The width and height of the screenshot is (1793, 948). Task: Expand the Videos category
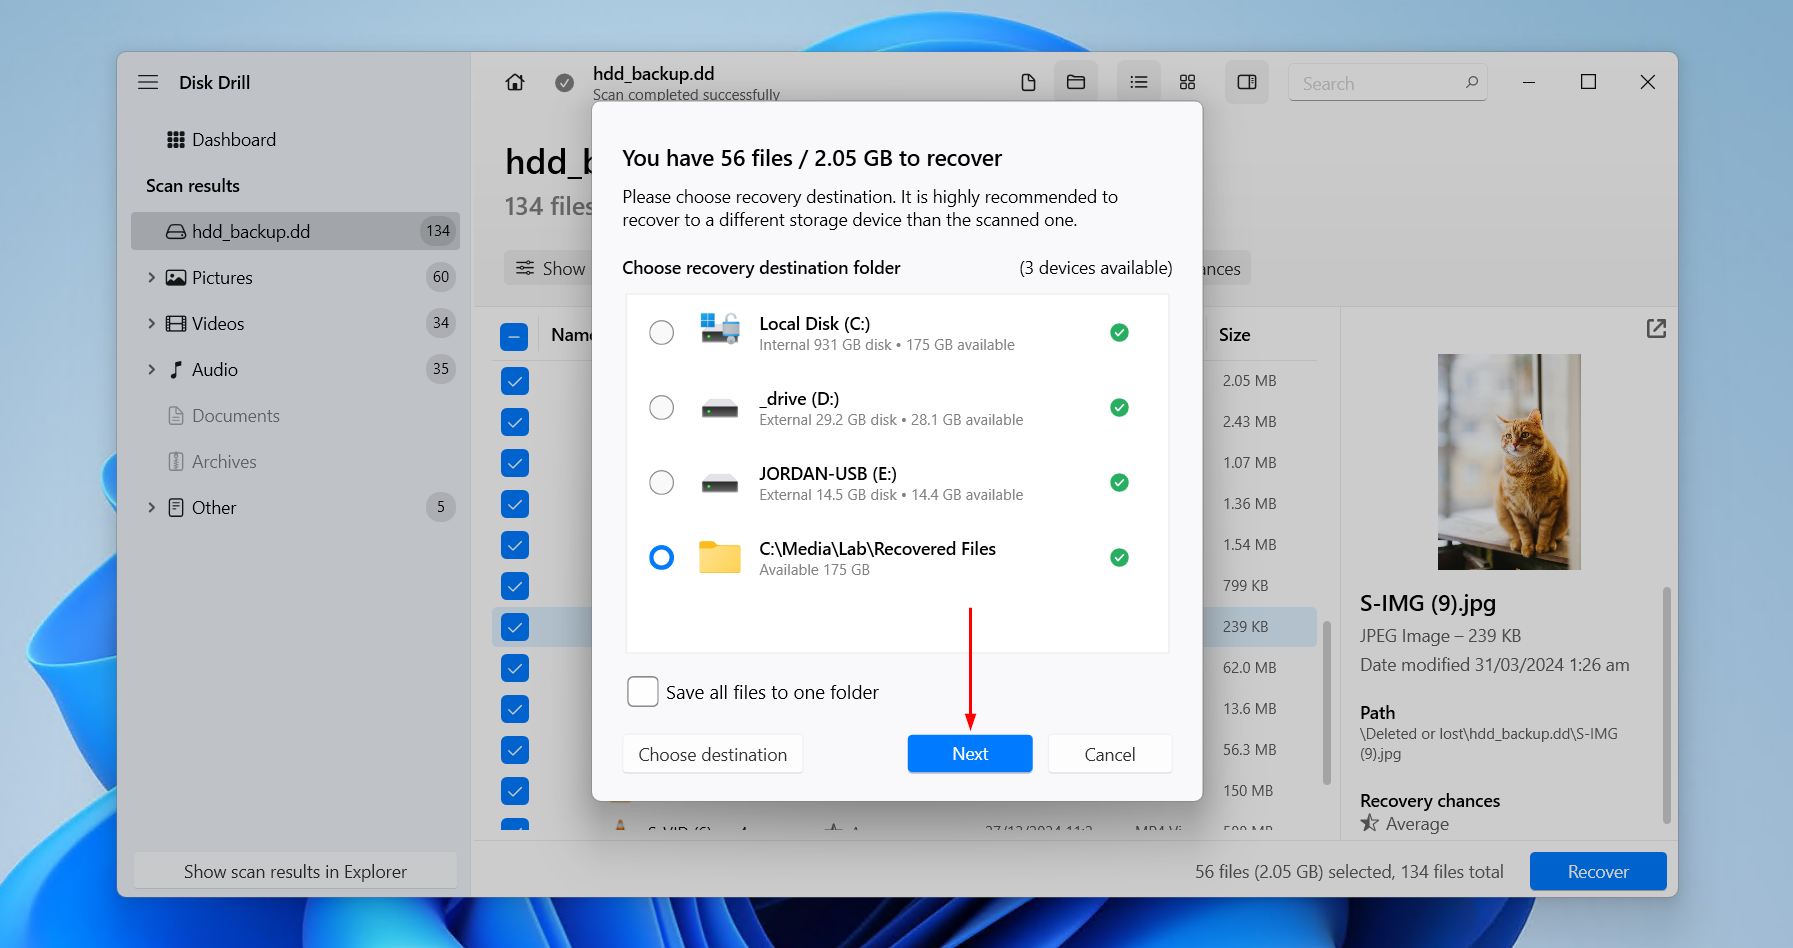[151, 324]
